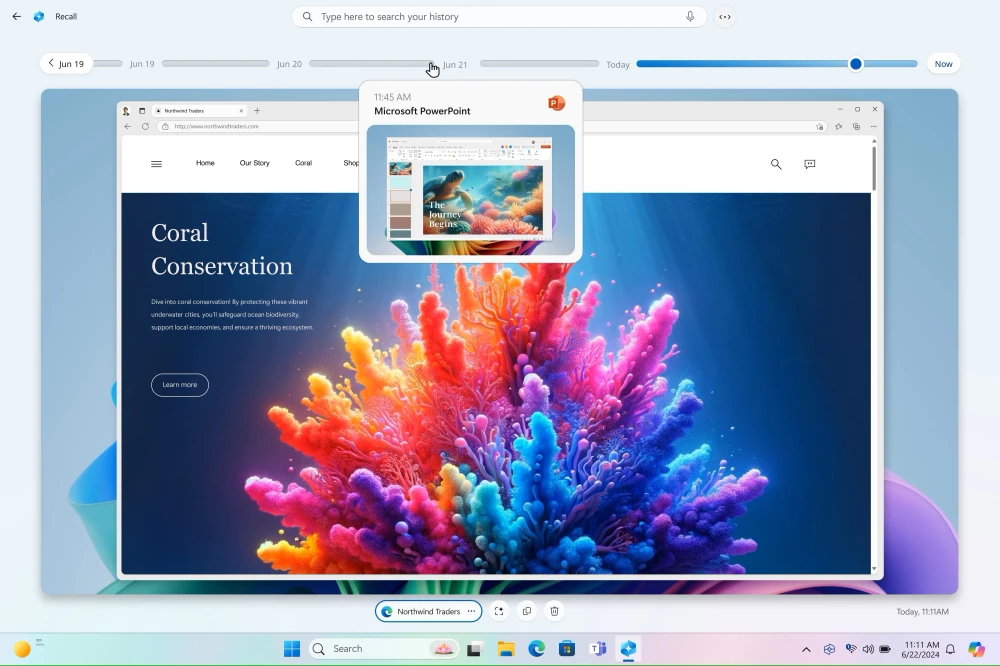This screenshot has width=1000, height=666.
Task: Show hidden system tray icons
Action: tap(806, 649)
